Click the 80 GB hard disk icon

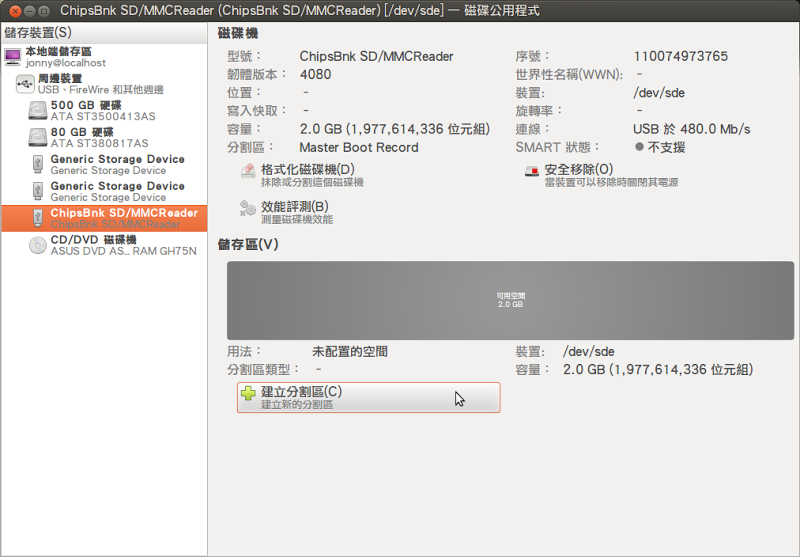[x=38, y=138]
